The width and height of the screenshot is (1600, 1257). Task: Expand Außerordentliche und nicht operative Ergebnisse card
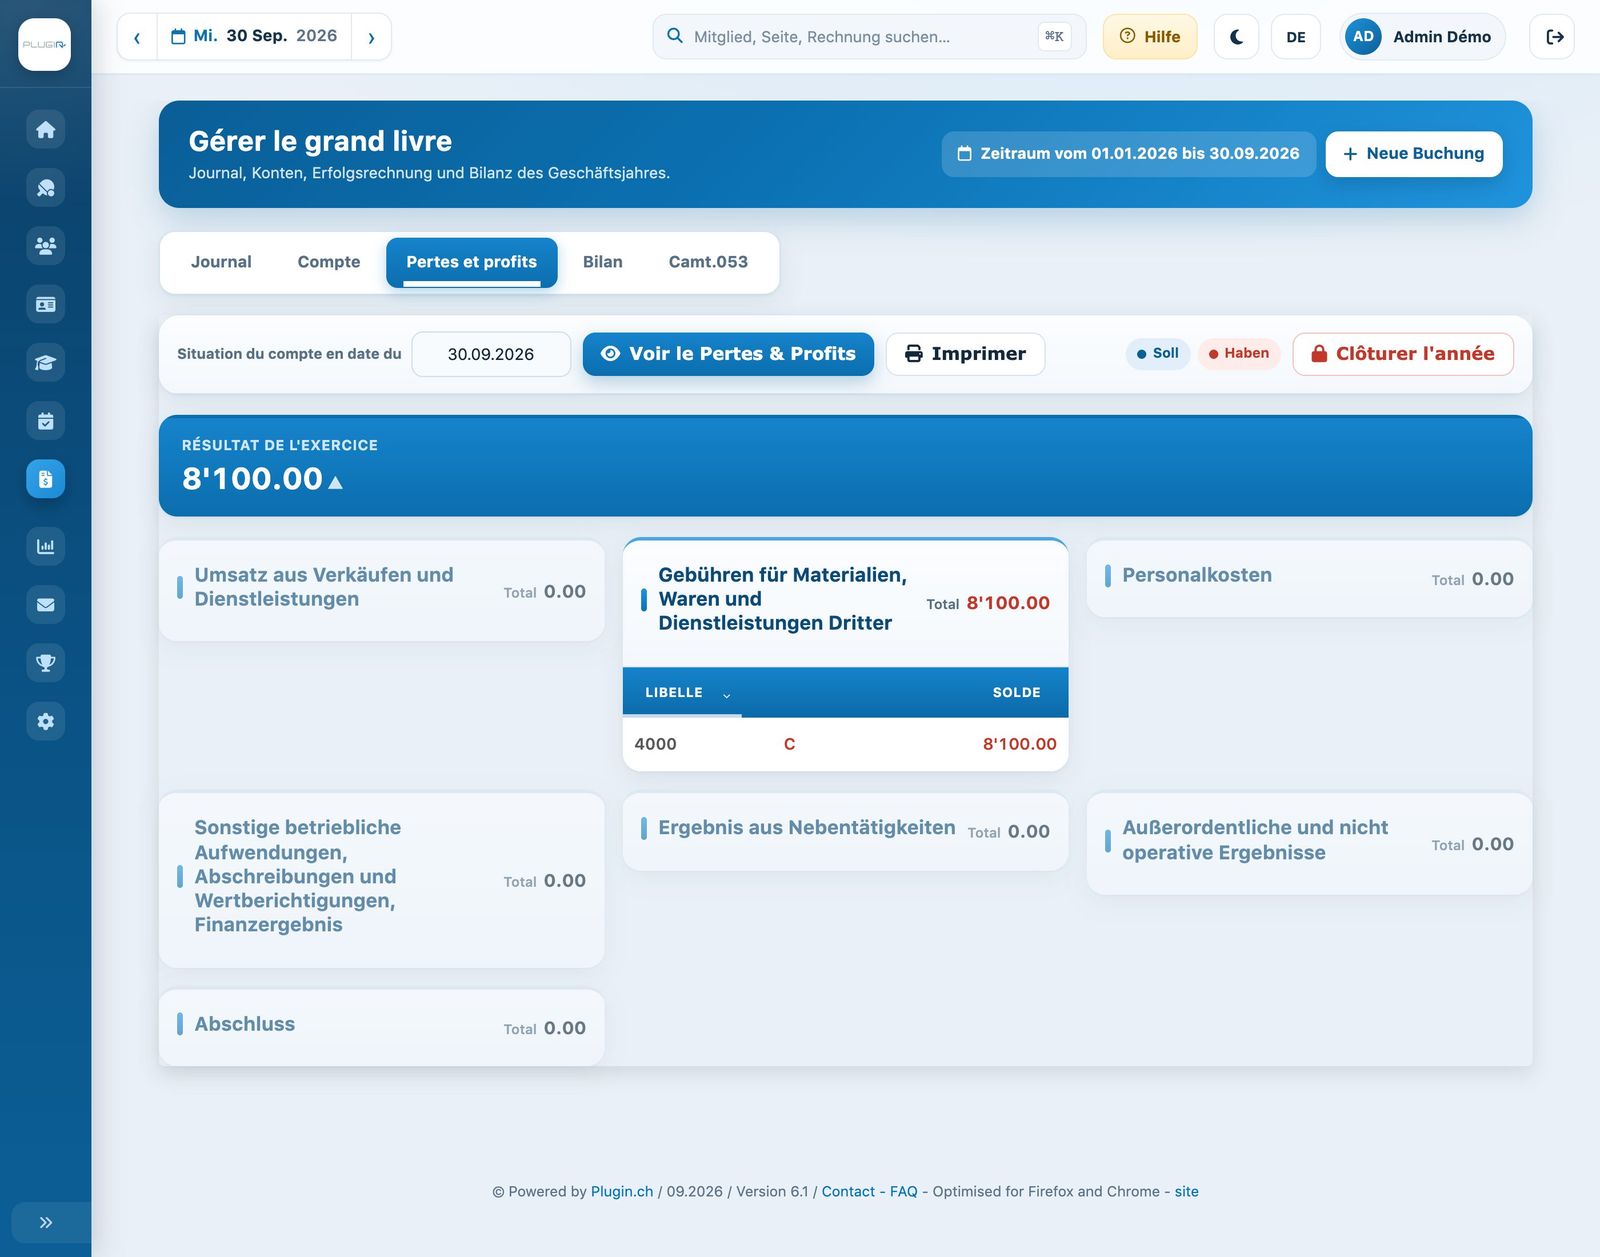pos(1309,843)
